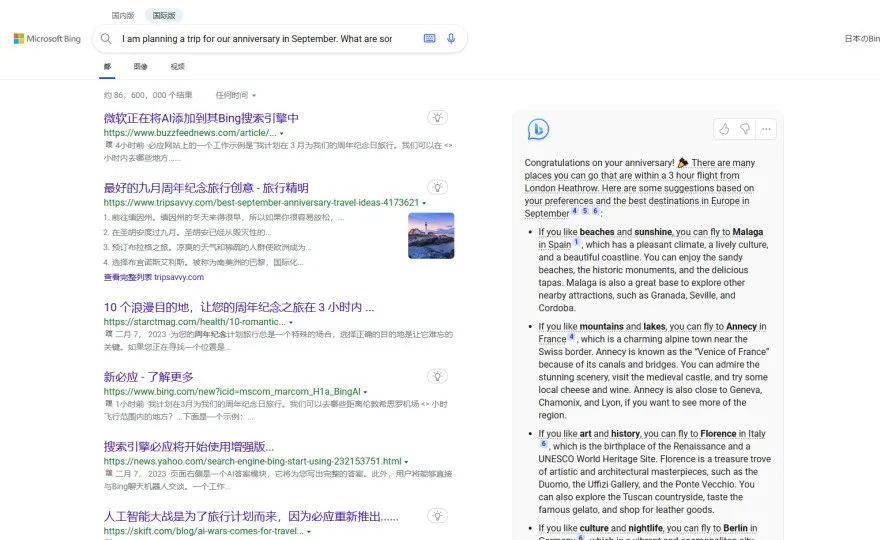Open result 新必应 - 了解更多
This screenshot has width=880, height=540.
tap(148, 377)
